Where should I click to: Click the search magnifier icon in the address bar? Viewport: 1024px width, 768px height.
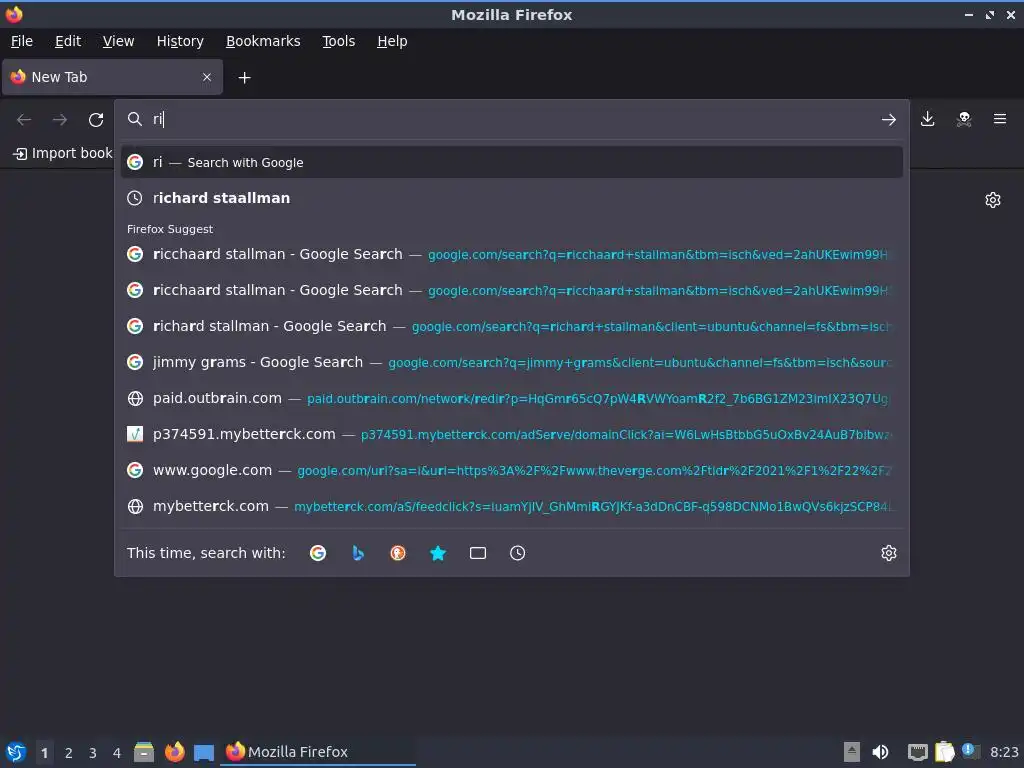click(135, 119)
